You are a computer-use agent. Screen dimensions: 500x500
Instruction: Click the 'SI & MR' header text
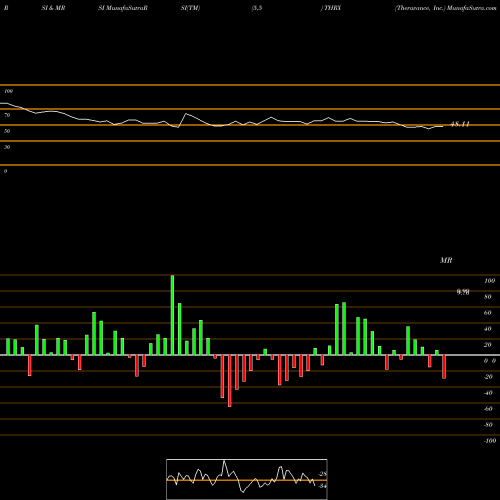(x=53, y=8)
